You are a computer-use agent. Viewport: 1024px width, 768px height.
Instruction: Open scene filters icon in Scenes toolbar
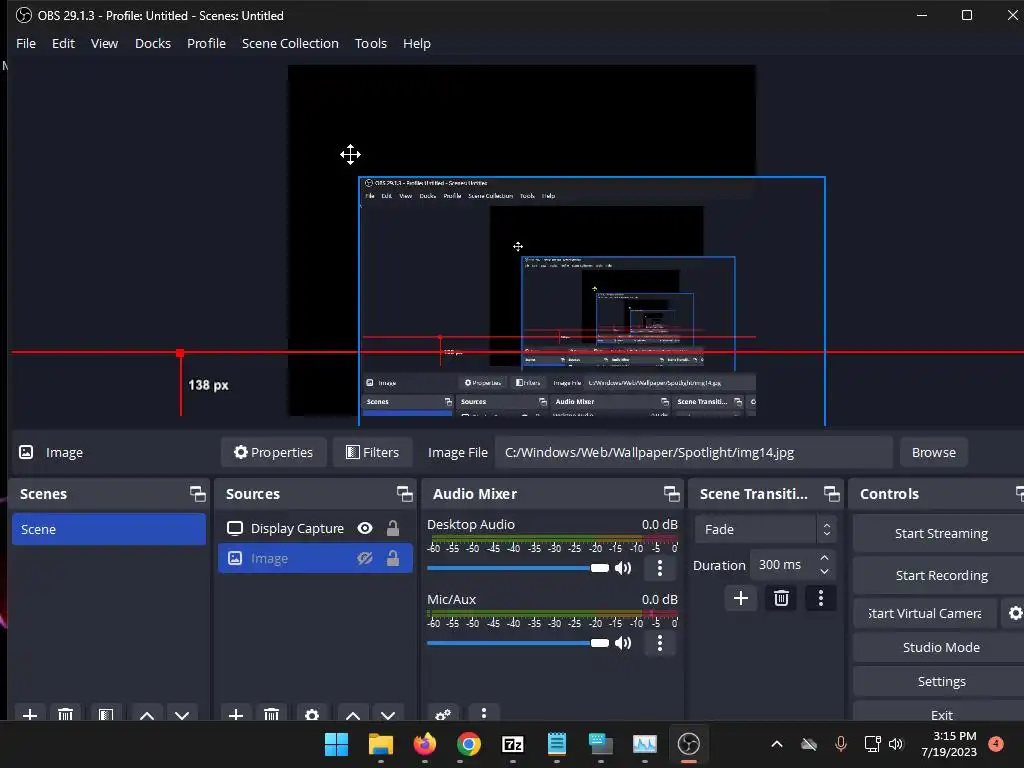[106, 714]
